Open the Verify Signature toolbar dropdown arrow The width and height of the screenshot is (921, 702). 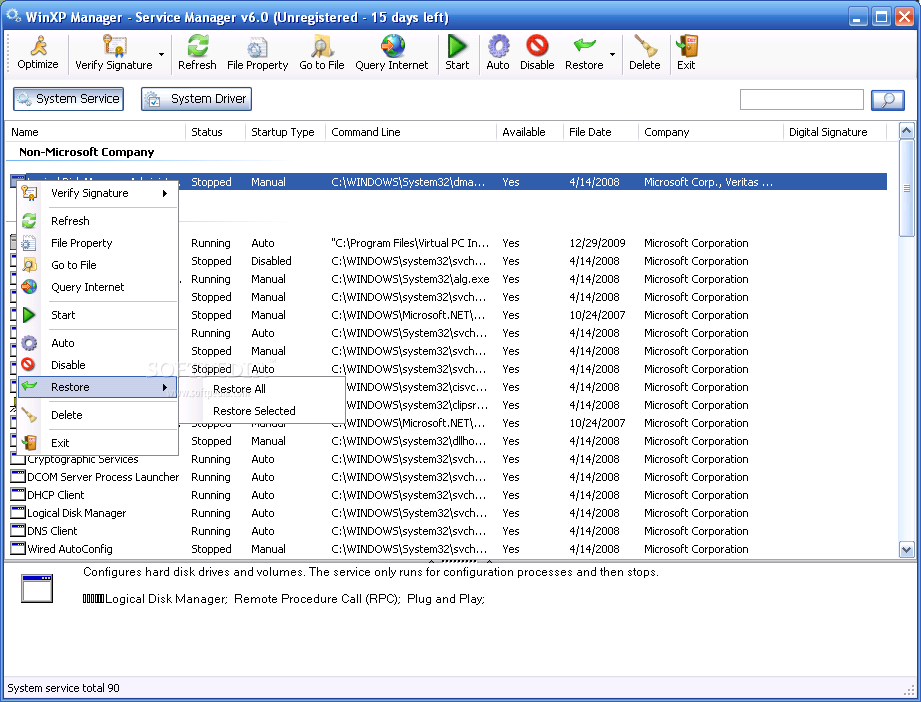[x=162, y=55]
